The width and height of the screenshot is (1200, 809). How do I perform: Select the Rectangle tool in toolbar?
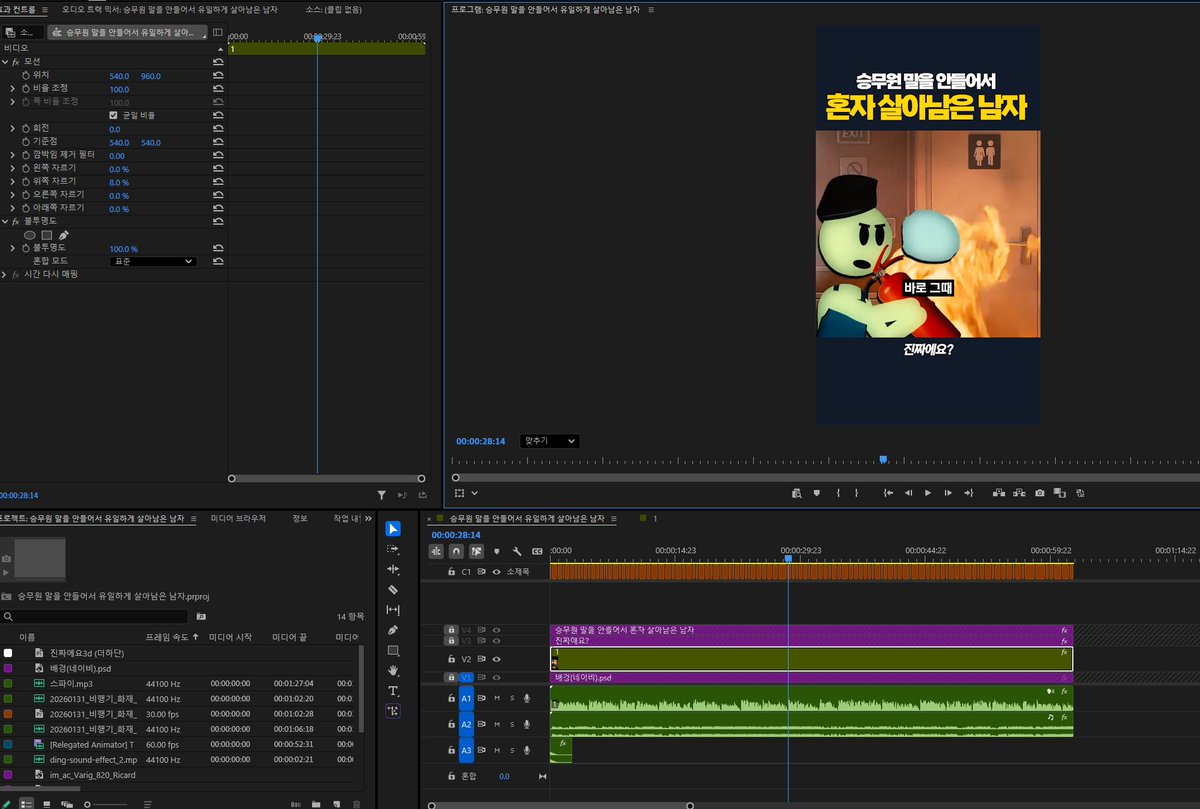click(x=393, y=650)
